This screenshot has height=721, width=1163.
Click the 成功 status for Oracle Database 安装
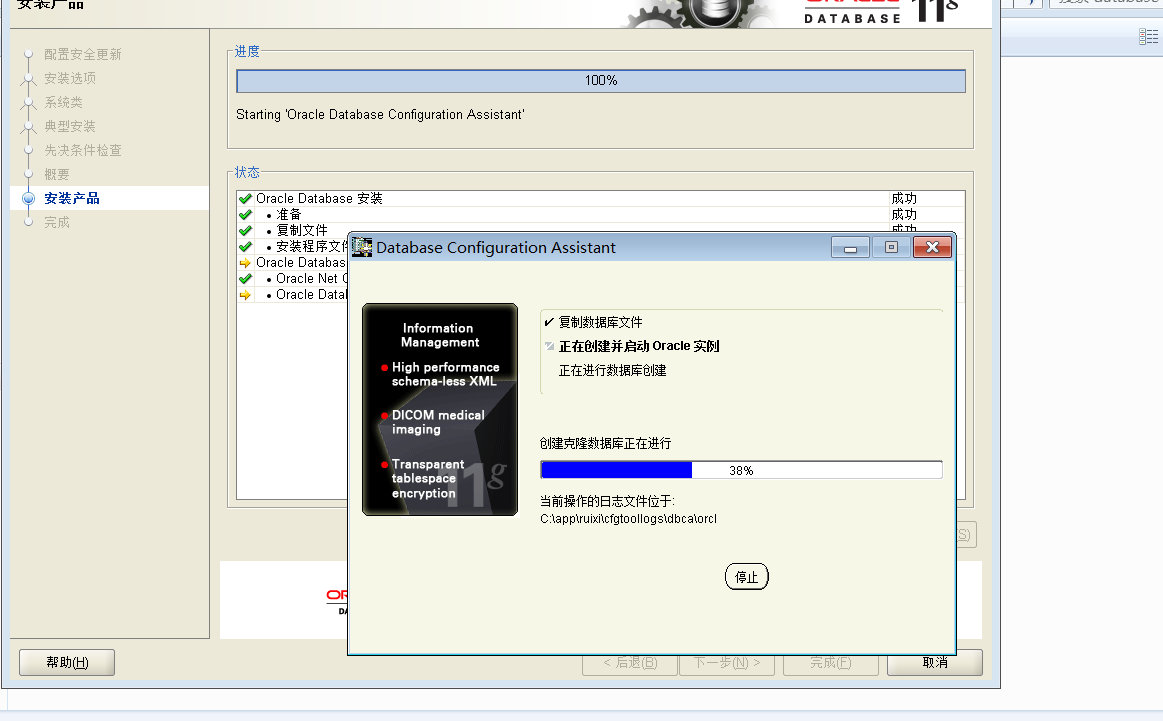pos(904,198)
